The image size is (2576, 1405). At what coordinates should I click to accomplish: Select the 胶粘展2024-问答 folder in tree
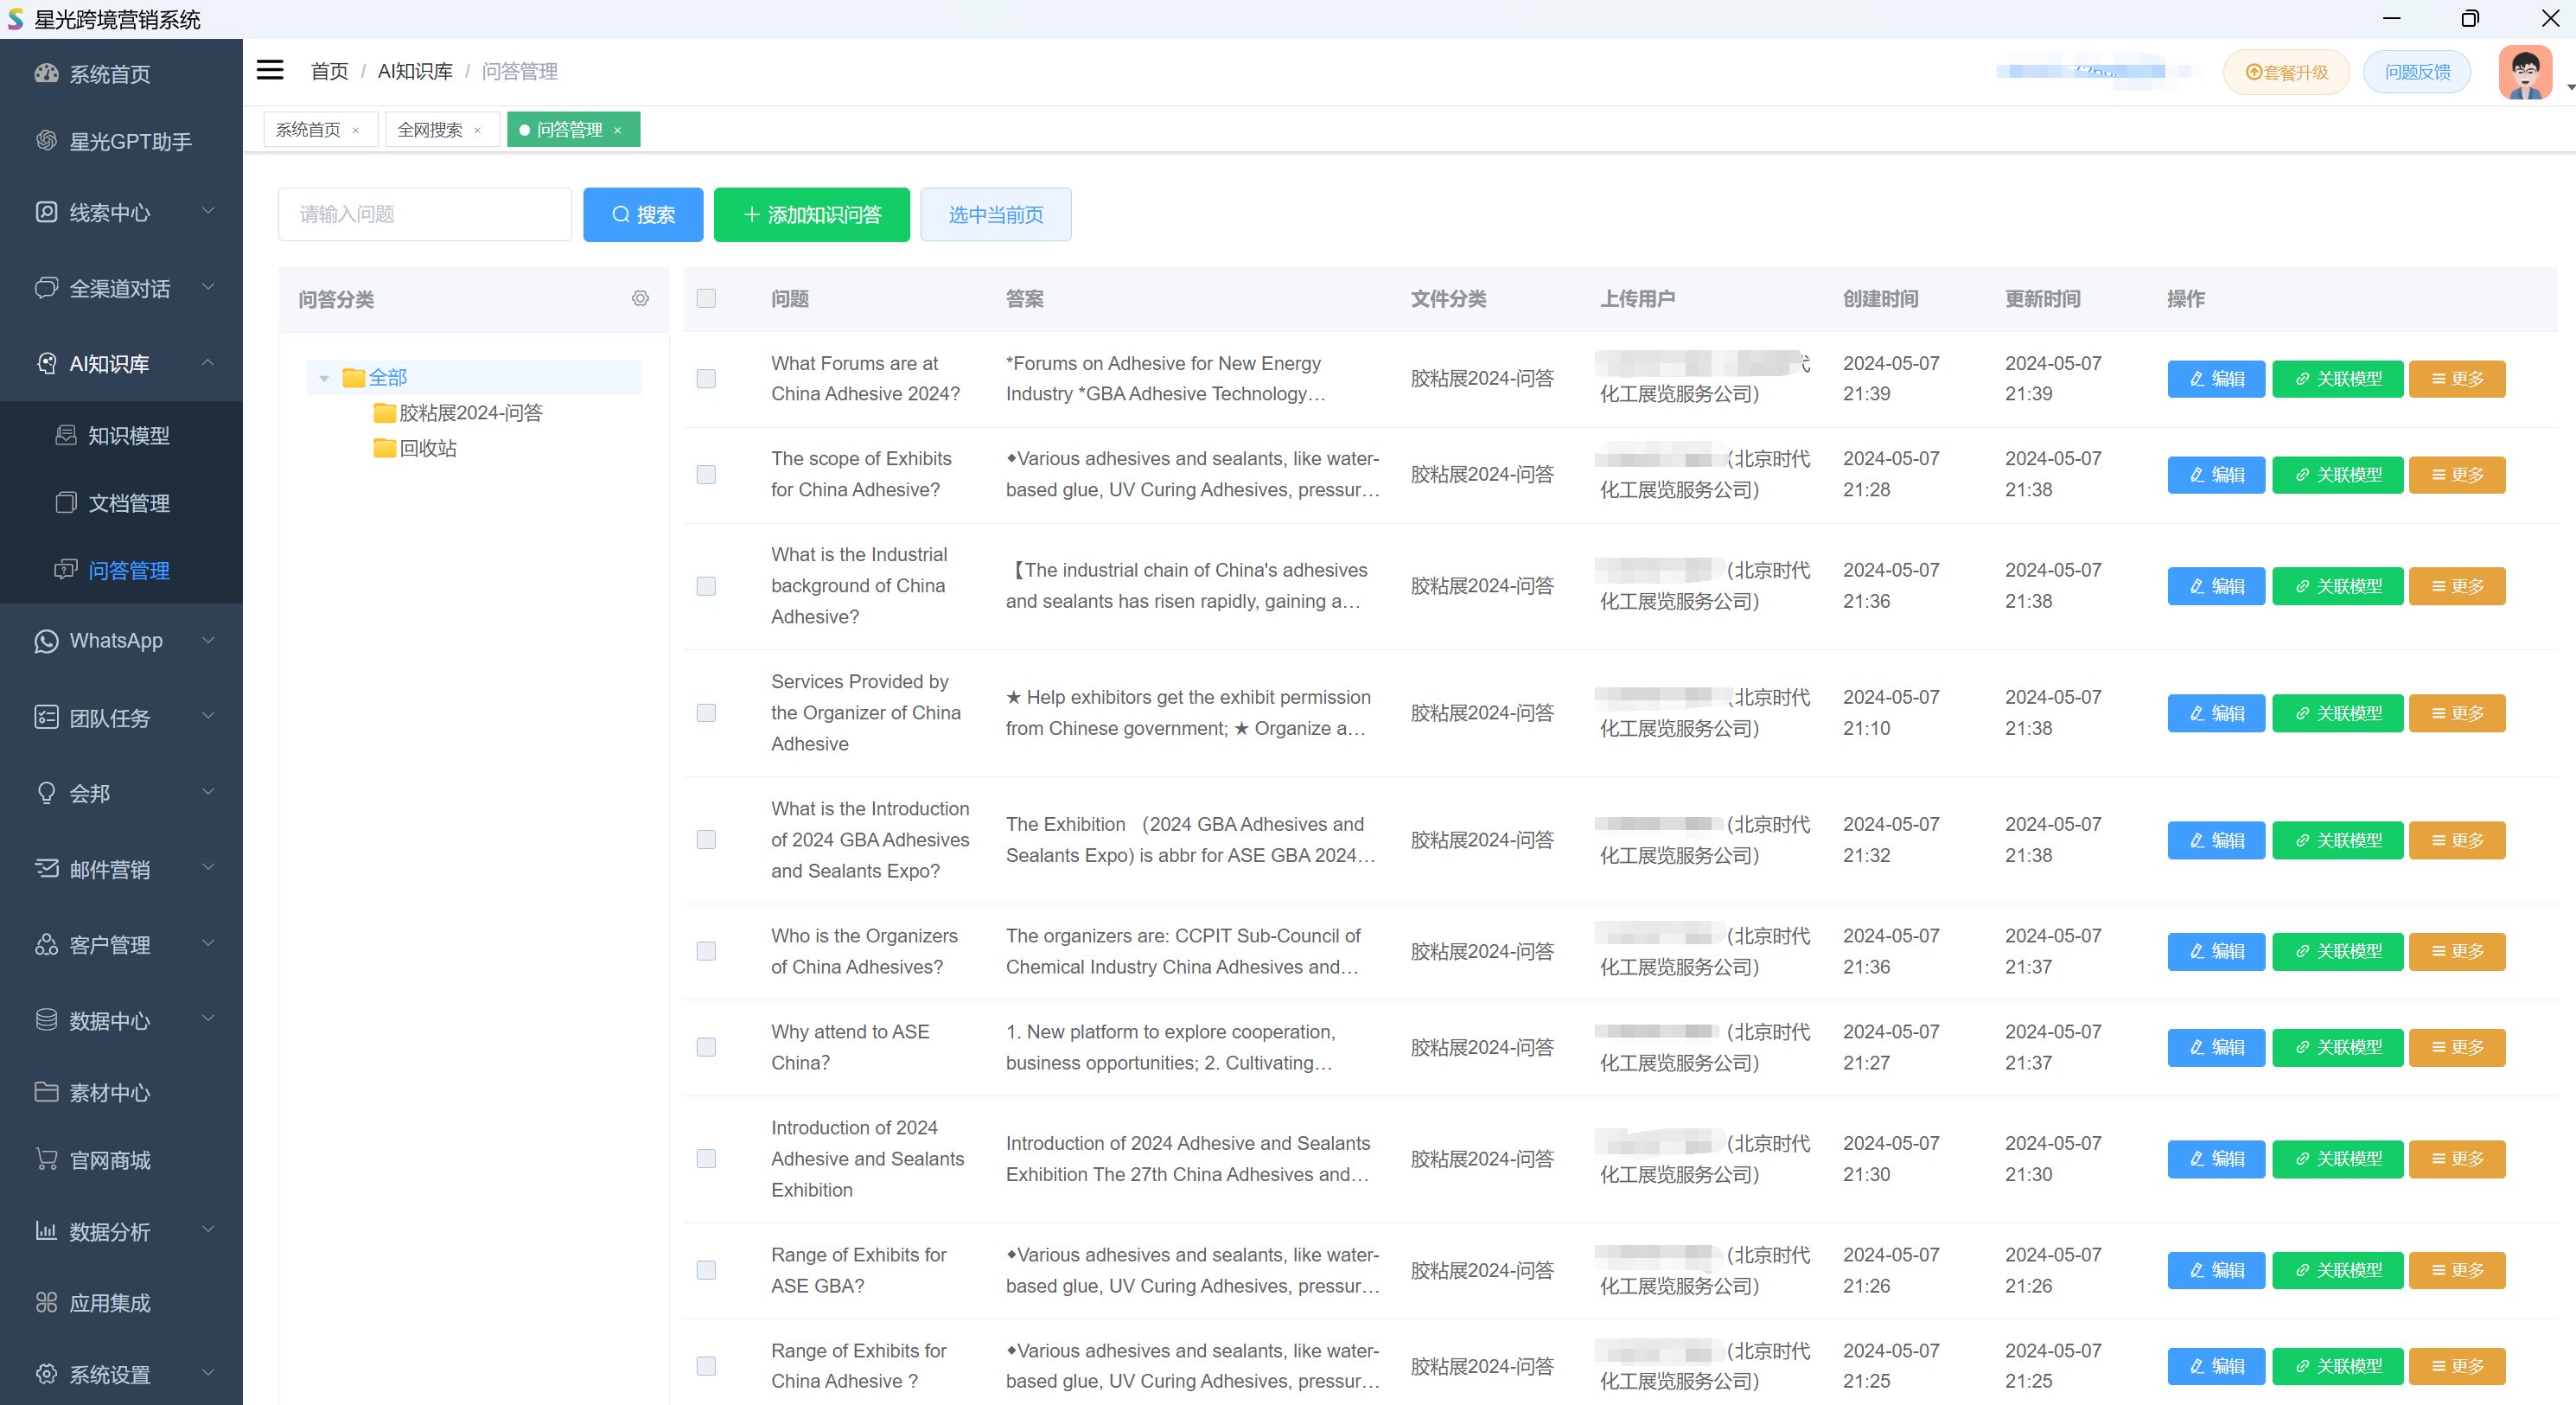tap(458, 413)
